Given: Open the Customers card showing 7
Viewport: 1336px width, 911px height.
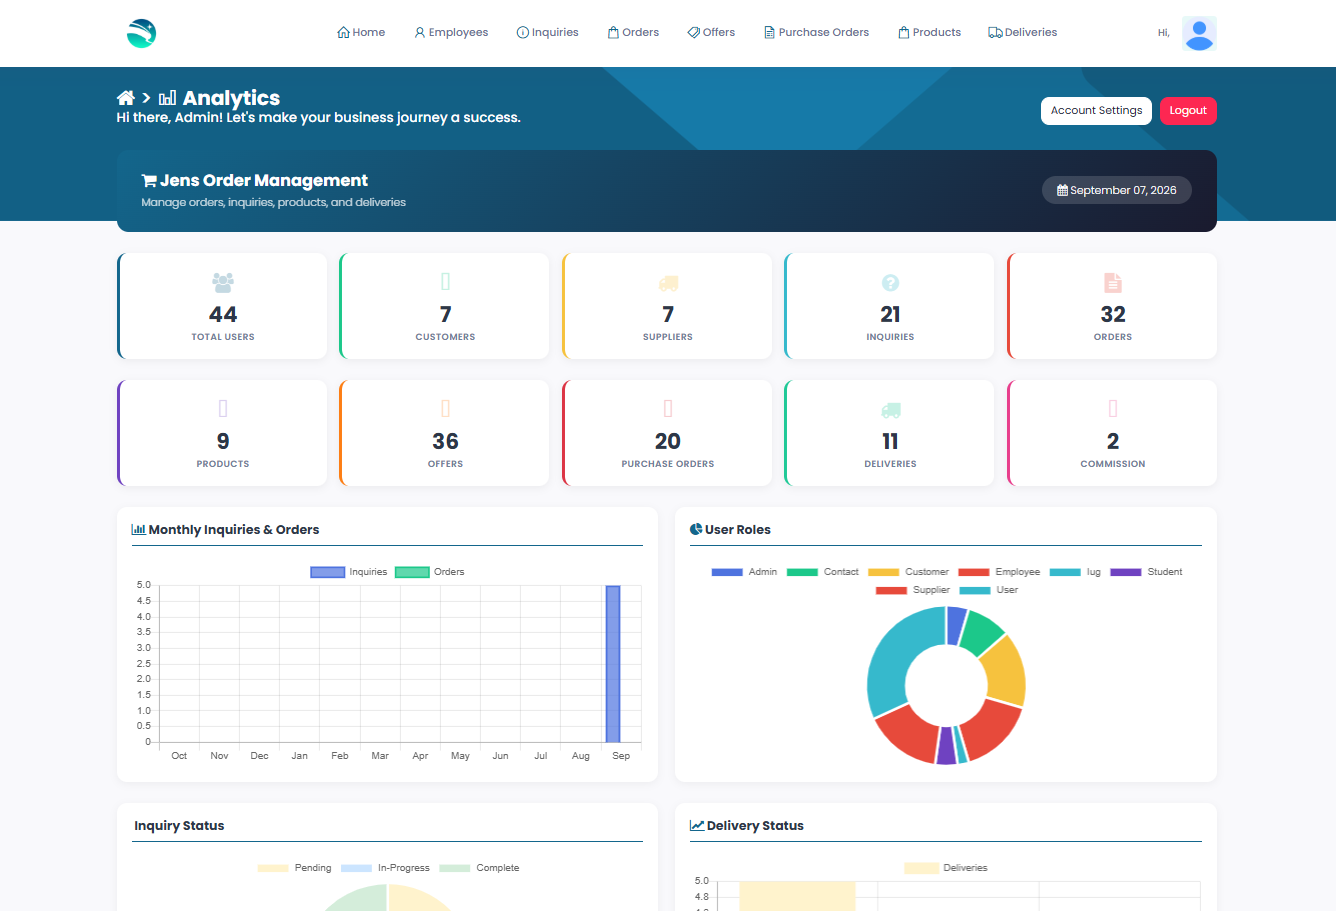Looking at the screenshot, I should click(445, 306).
